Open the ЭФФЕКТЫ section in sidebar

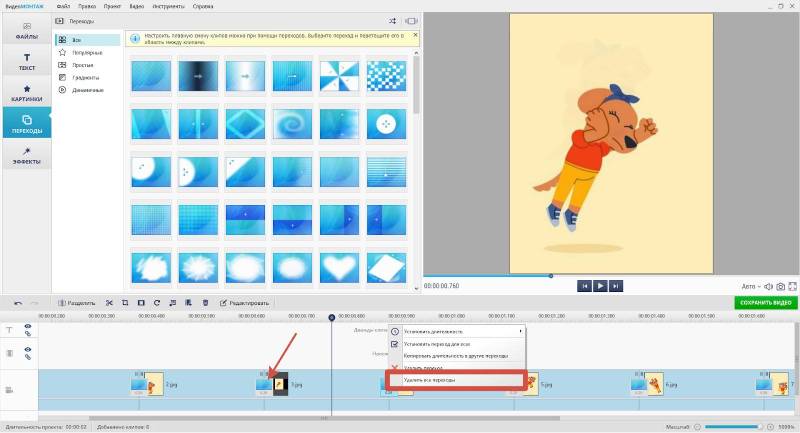[27, 155]
